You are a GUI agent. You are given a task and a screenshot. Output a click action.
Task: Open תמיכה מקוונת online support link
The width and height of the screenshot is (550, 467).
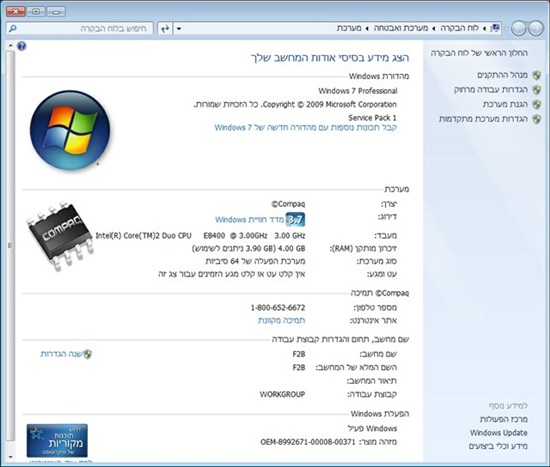[x=282, y=320]
